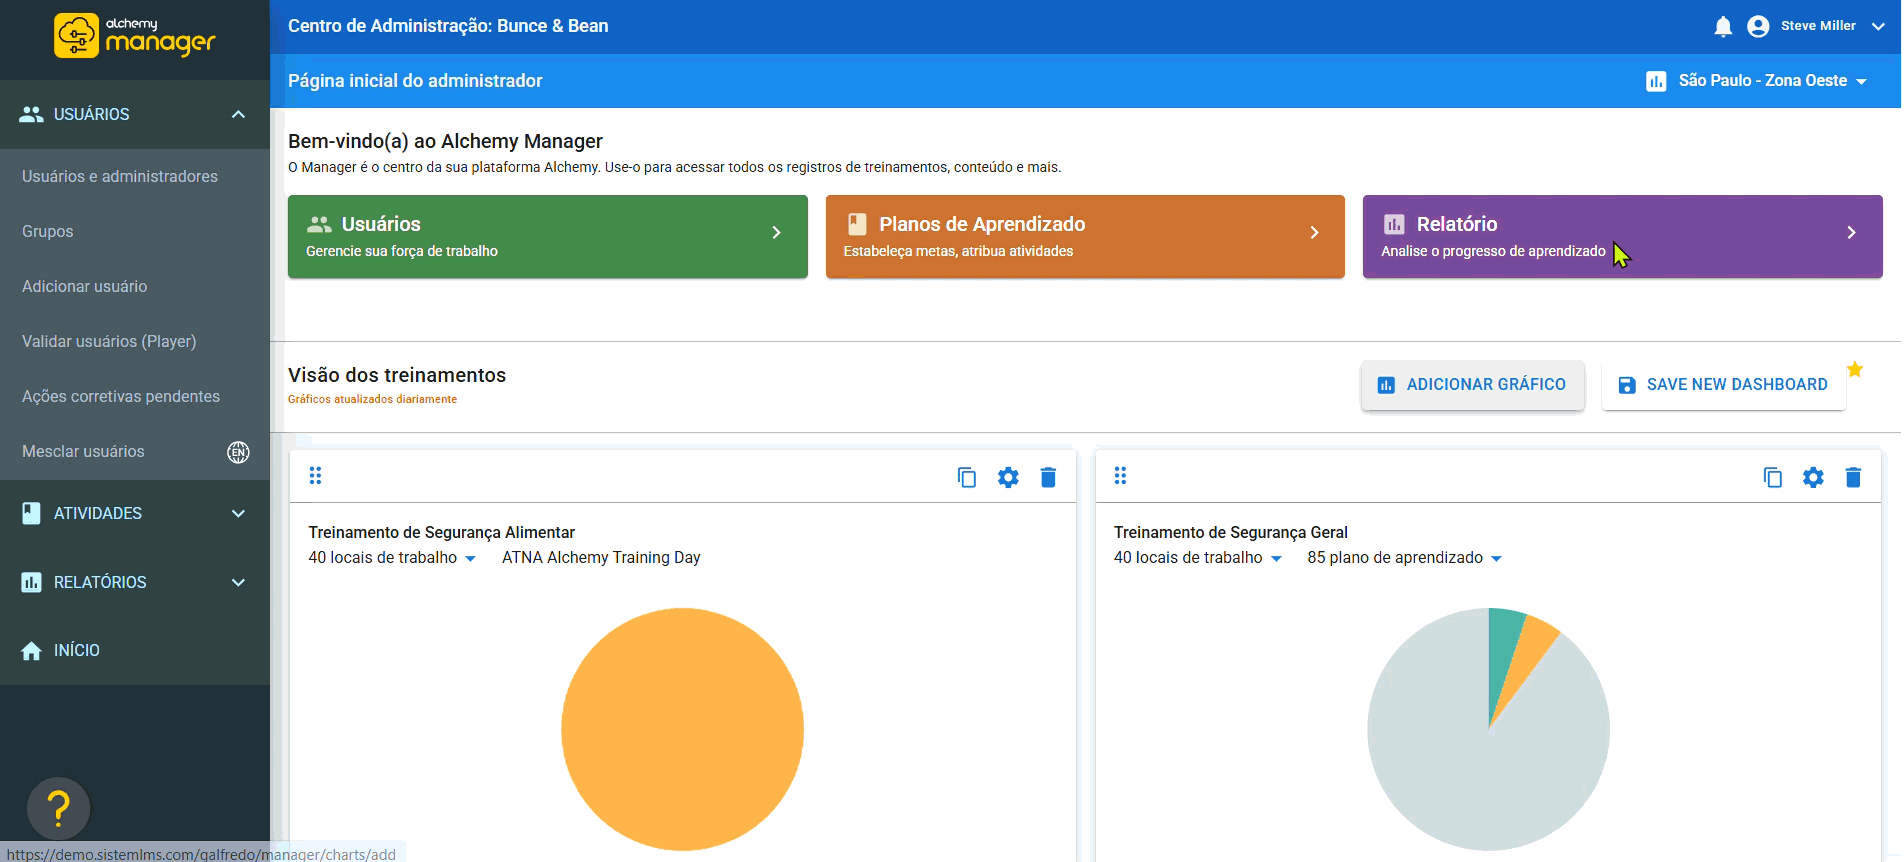Open the São Paulo - Zona Oeste location dropdown
Screen dimensions: 1904x862
click(1772, 81)
